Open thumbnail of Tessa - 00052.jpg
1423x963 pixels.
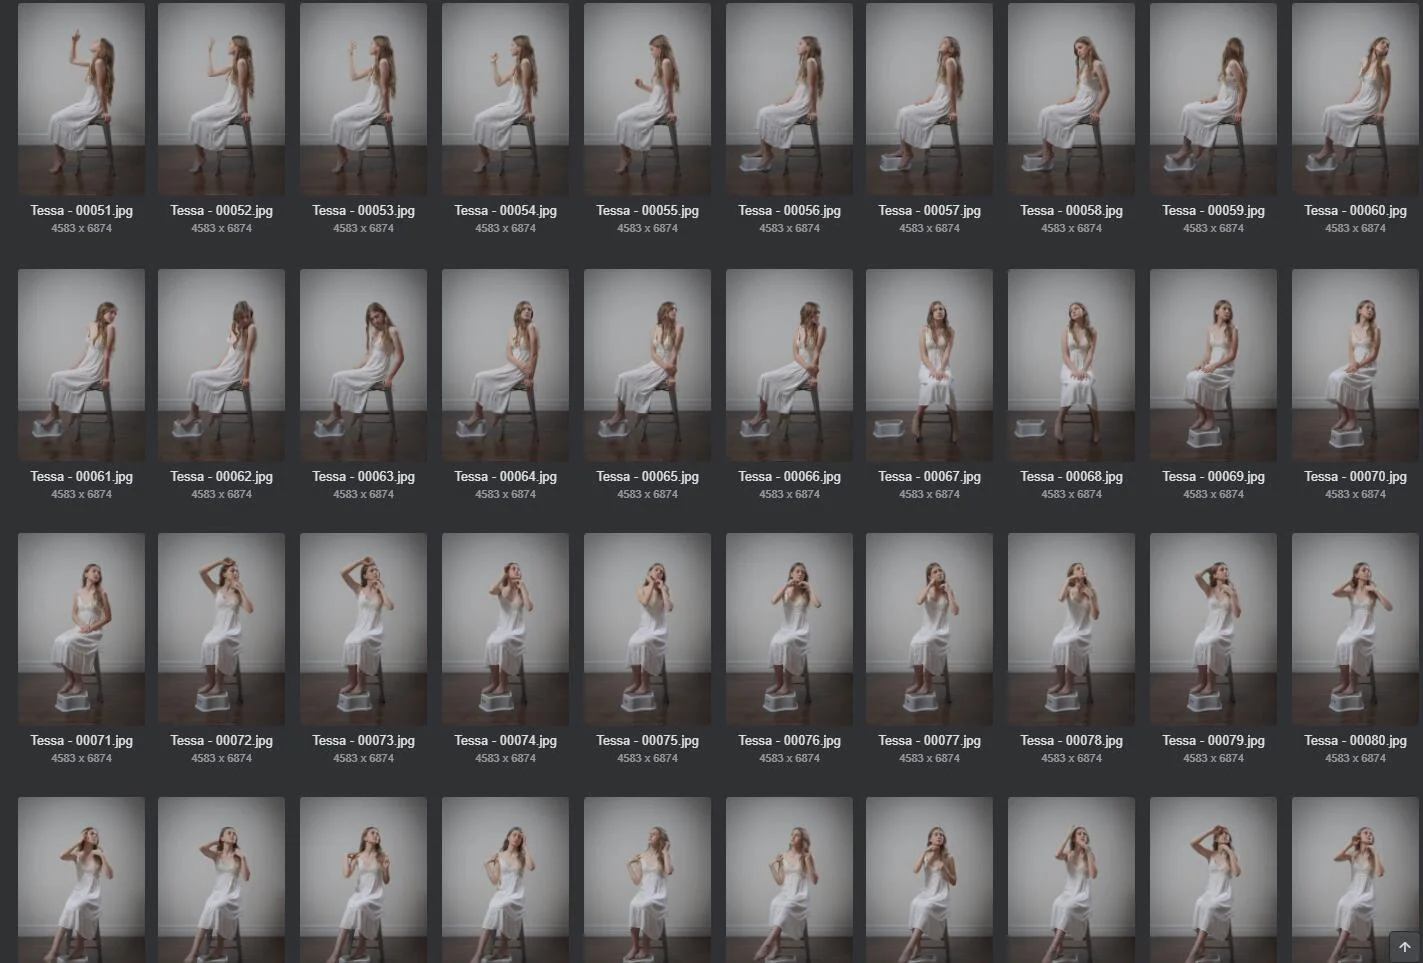pos(221,99)
